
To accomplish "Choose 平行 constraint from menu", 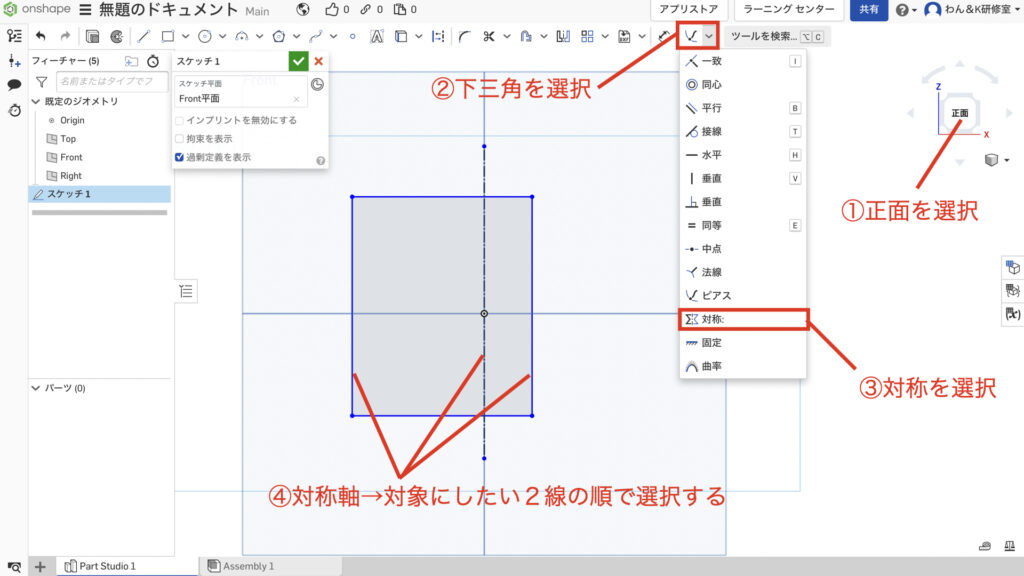I will click(743, 108).
